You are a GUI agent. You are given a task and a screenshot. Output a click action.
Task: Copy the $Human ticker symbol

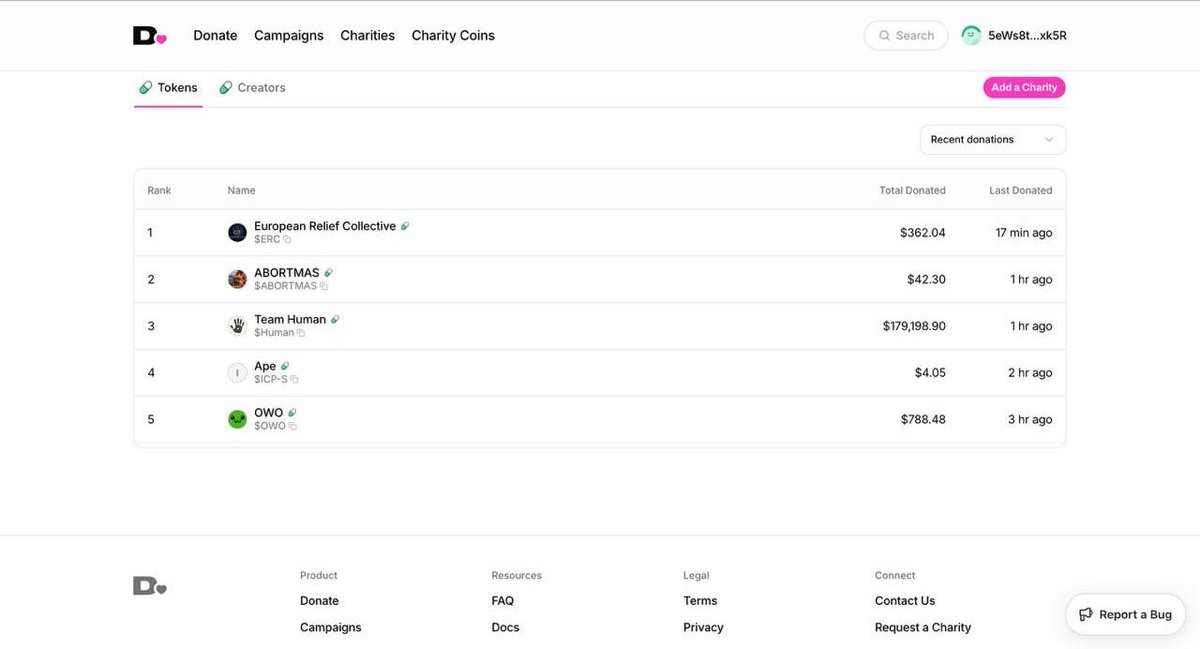[x=301, y=333]
